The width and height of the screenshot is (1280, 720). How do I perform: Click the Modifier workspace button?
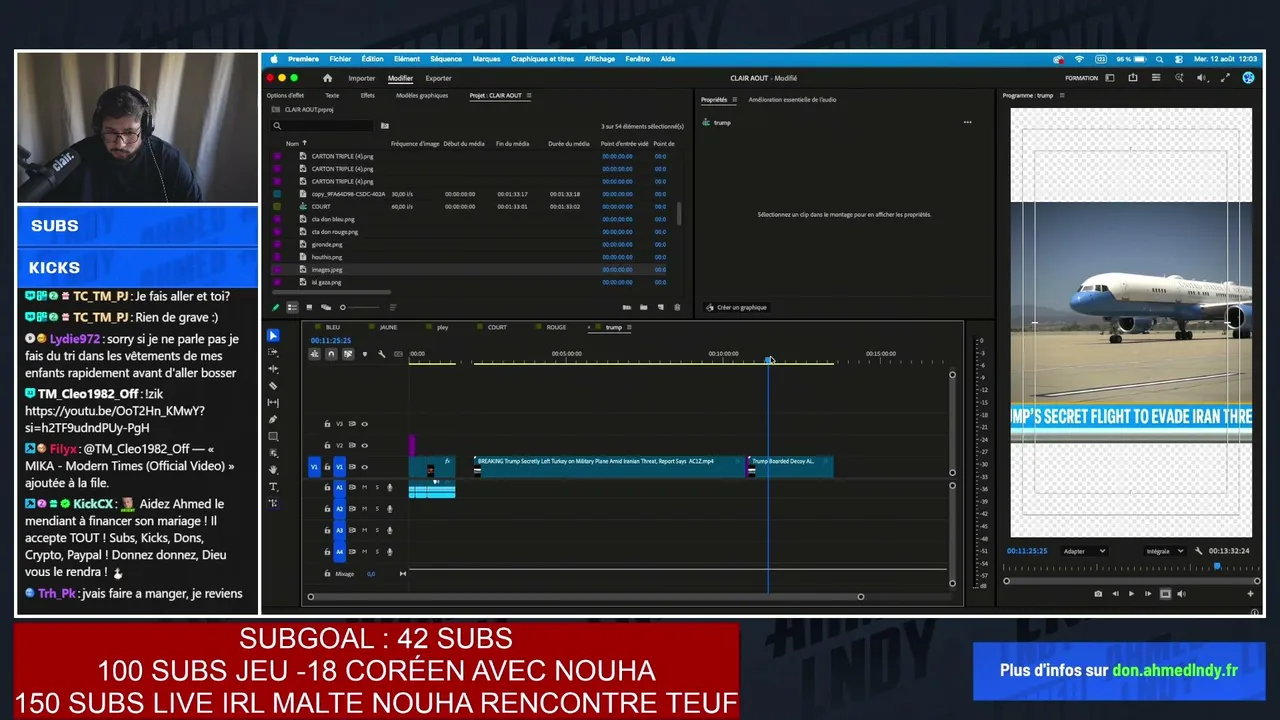(x=400, y=78)
